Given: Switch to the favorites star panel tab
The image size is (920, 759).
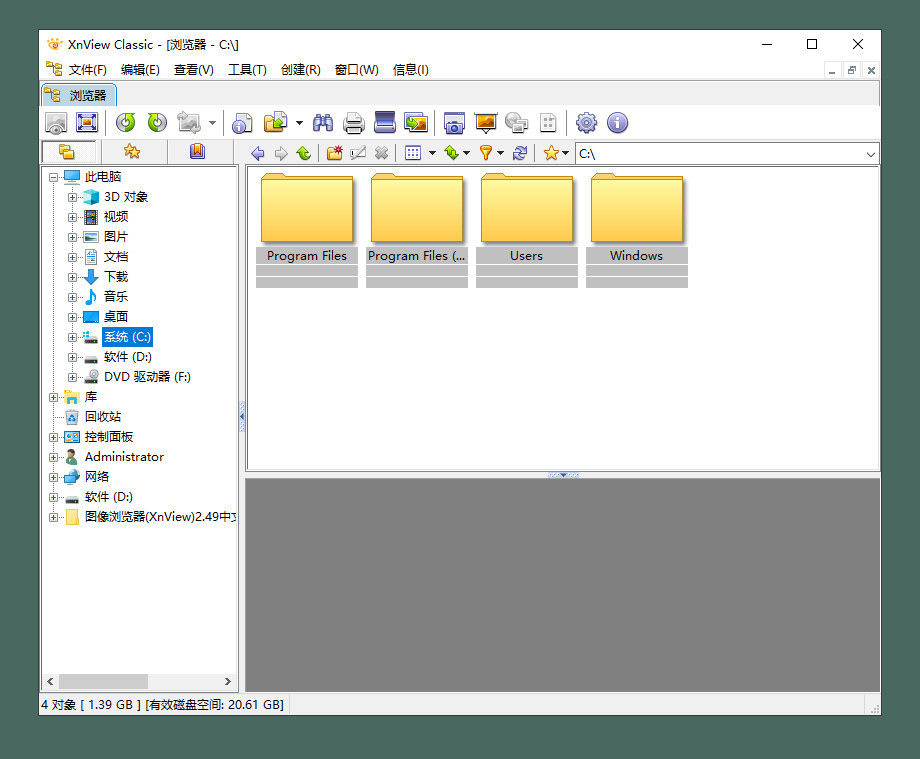Looking at the screenshot, I should click(131, 152).
